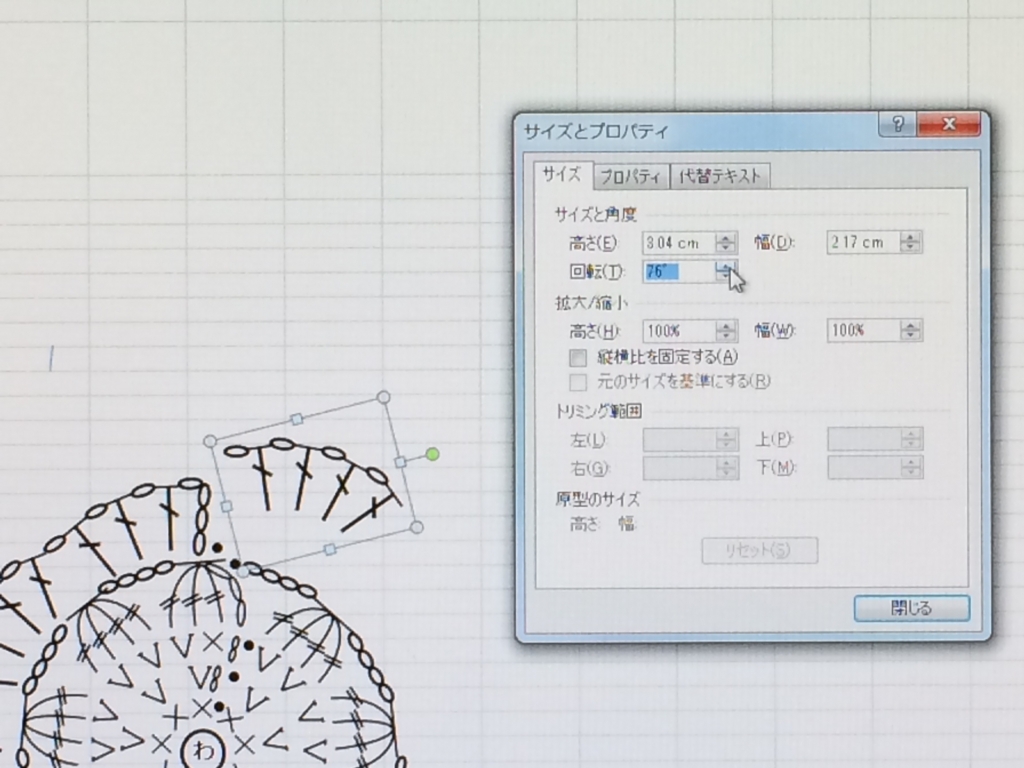The width and height of the screenshot is (1024, 768).
Task: Click the トリミング範囲 section label
Action: [598, 411]
